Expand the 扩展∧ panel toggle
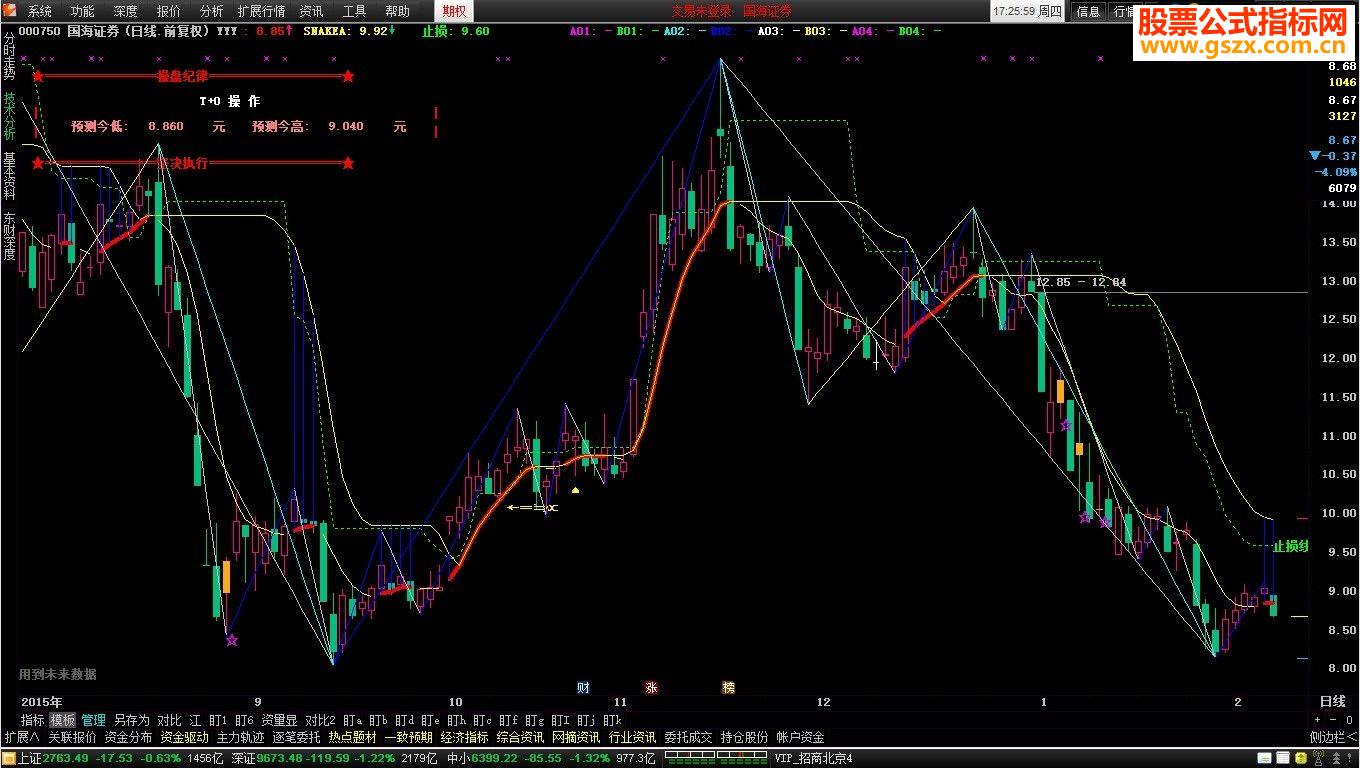This screenshot has height=768, width=1360. click(21, 737)
